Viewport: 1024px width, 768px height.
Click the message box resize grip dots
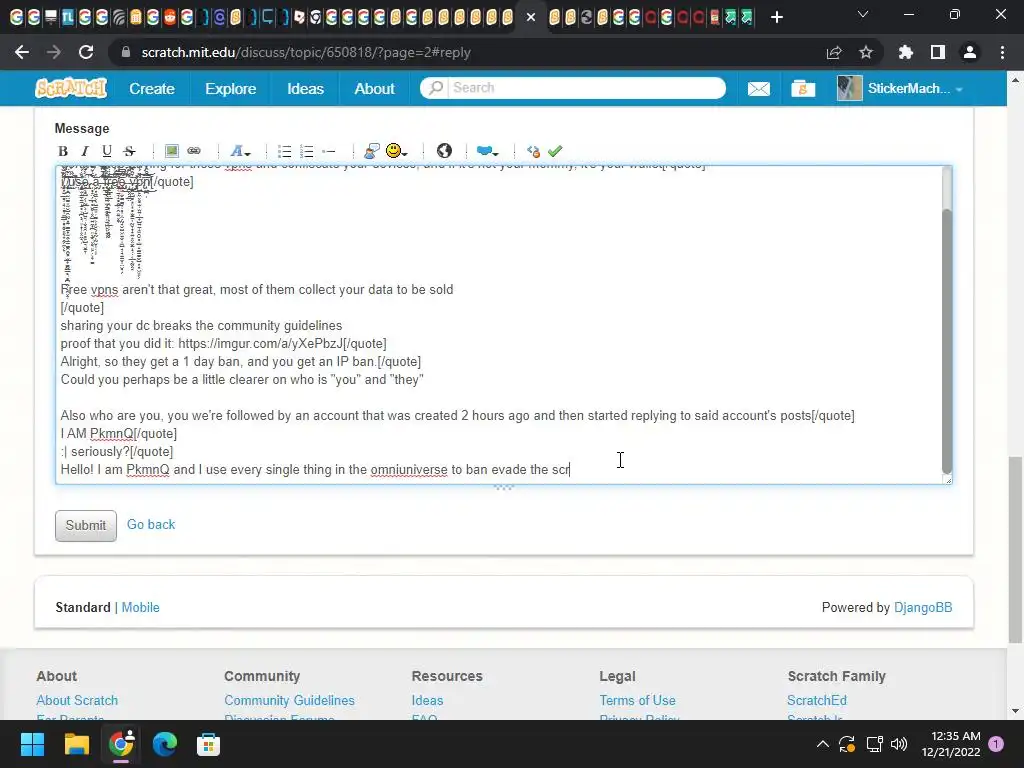504,487
